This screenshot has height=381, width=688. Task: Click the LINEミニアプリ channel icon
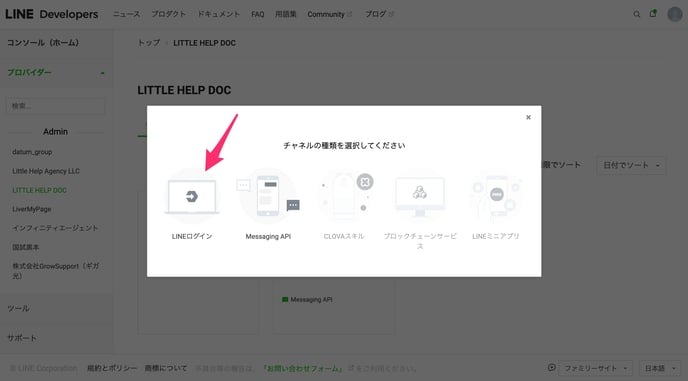[x=496, y=196]
